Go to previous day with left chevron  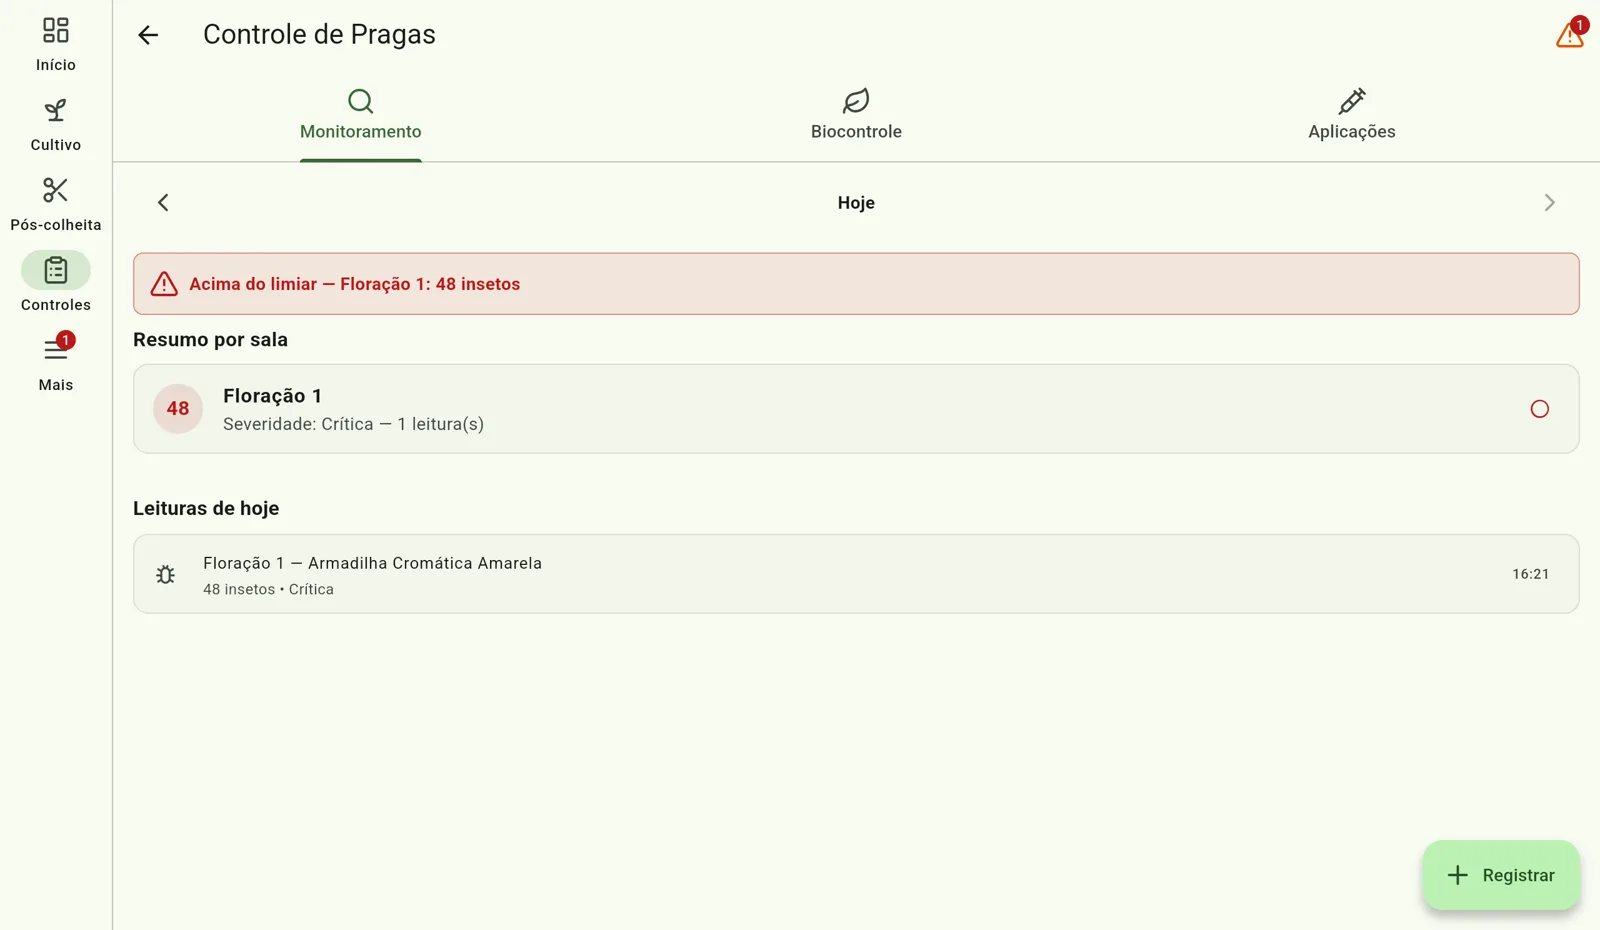163,203
